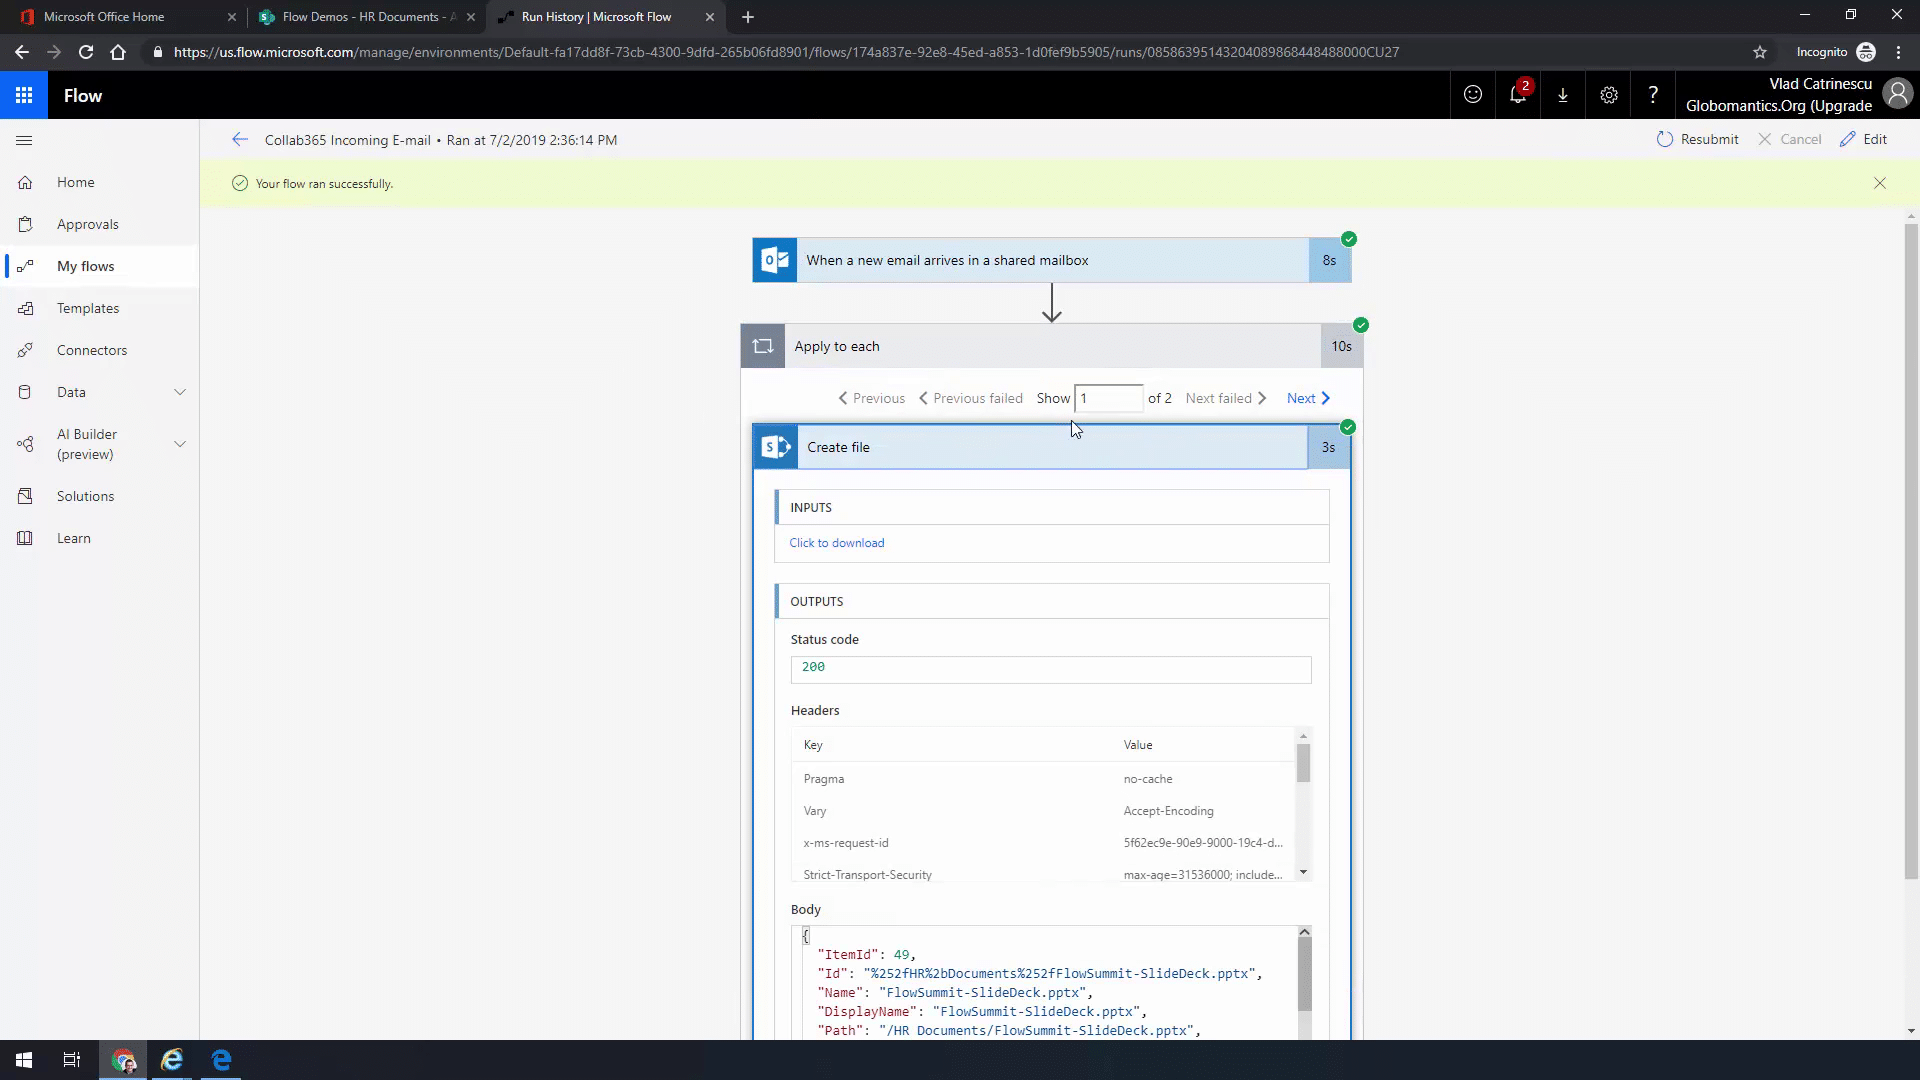Click the browser home button
1920x1080 pixels.
(x=118, y=52)
